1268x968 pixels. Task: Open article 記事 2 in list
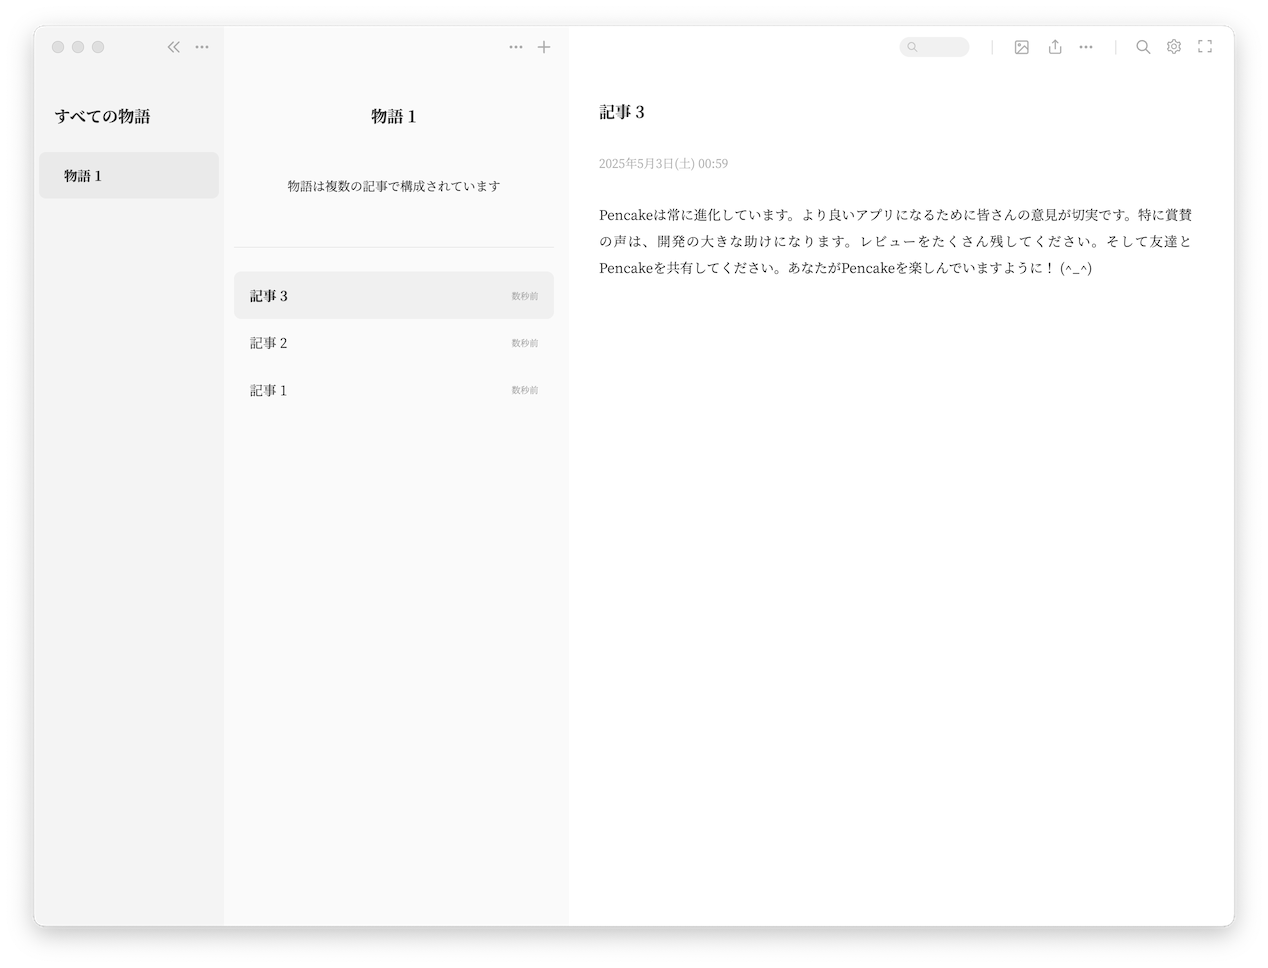[394, 343]
